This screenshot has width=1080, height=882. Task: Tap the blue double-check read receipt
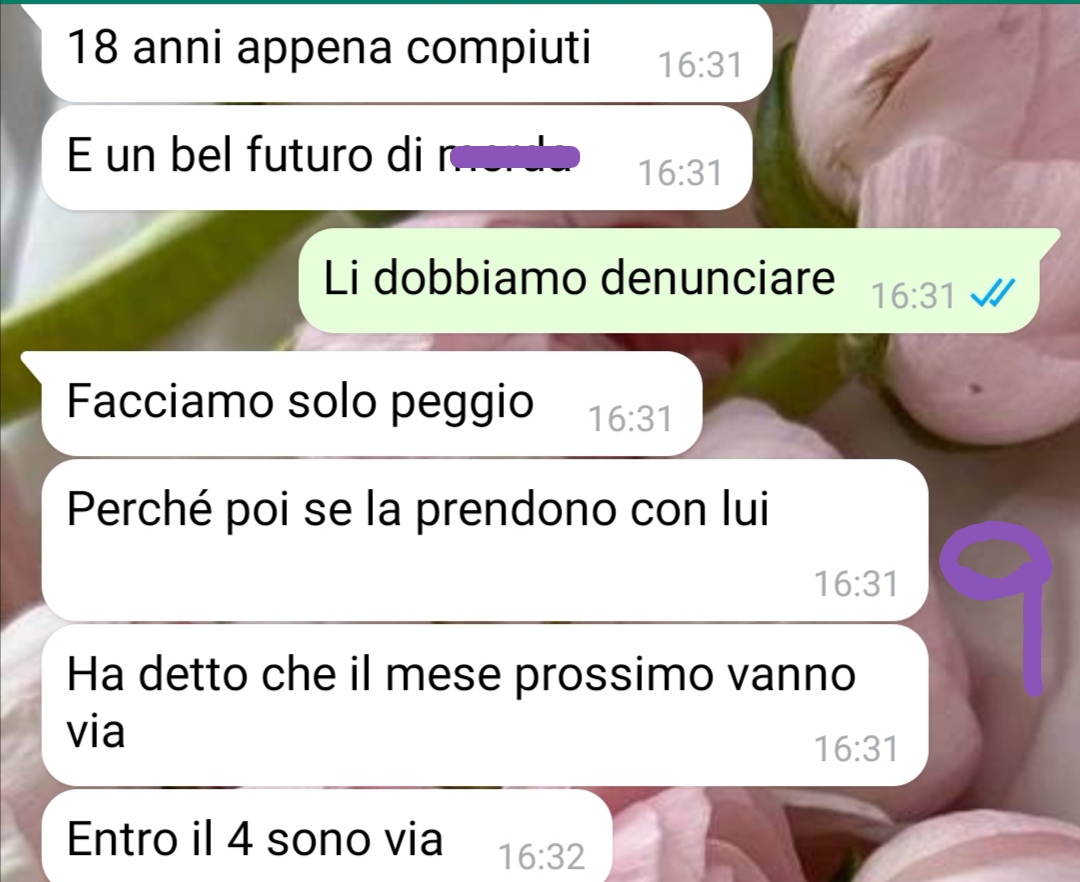coord(992,295)
